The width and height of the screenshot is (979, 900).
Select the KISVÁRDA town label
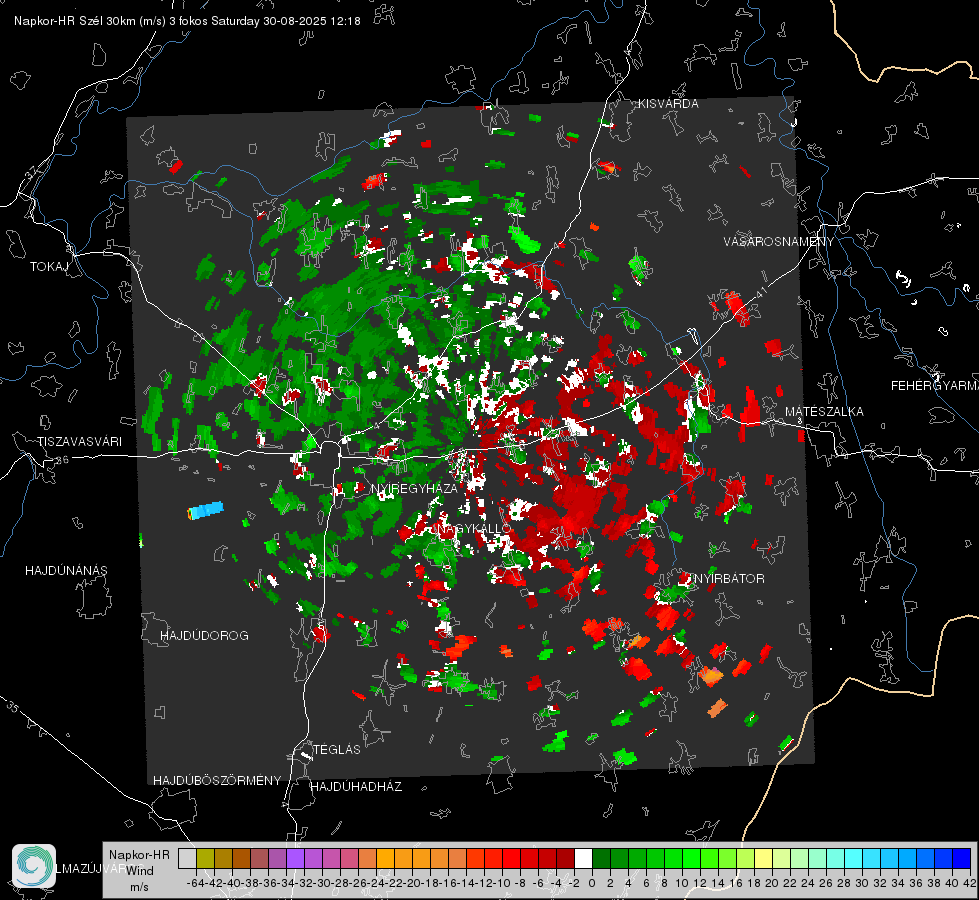(x=668, y=104)
